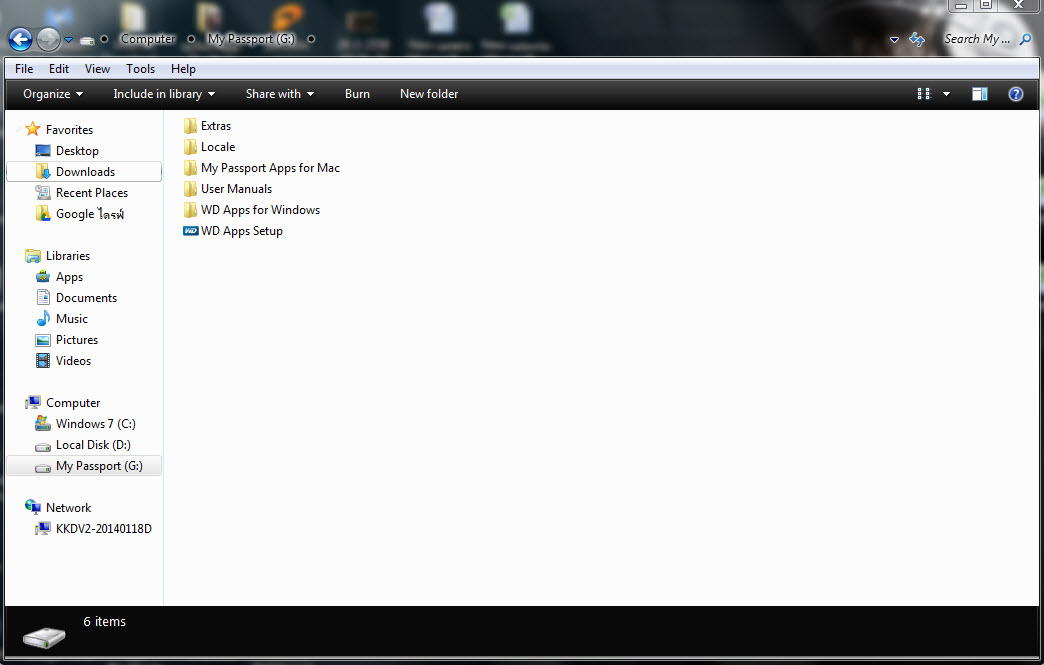Select the Locale folder icon
1044x665 pixels.
[190, 146]
